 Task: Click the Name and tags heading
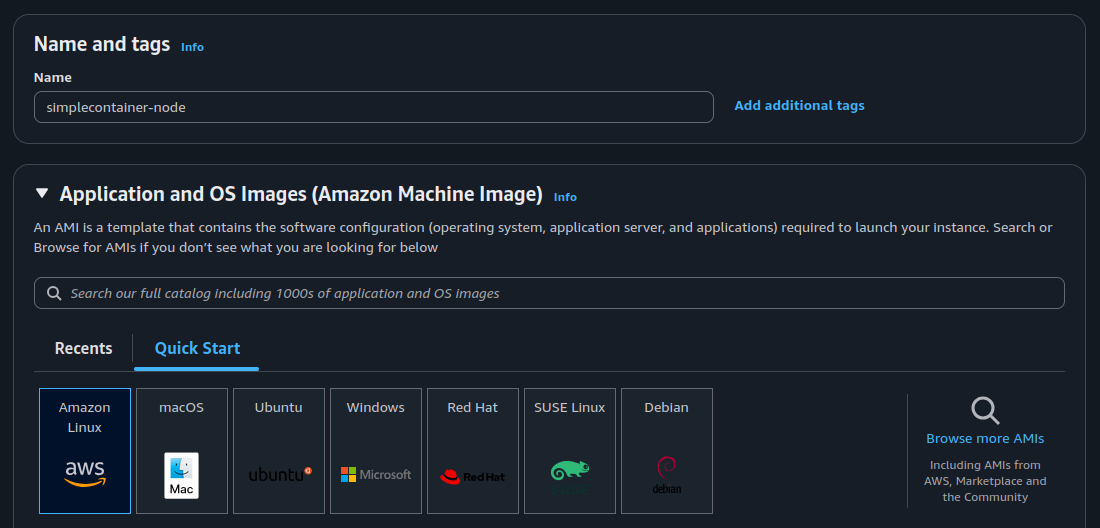point(102,44)
